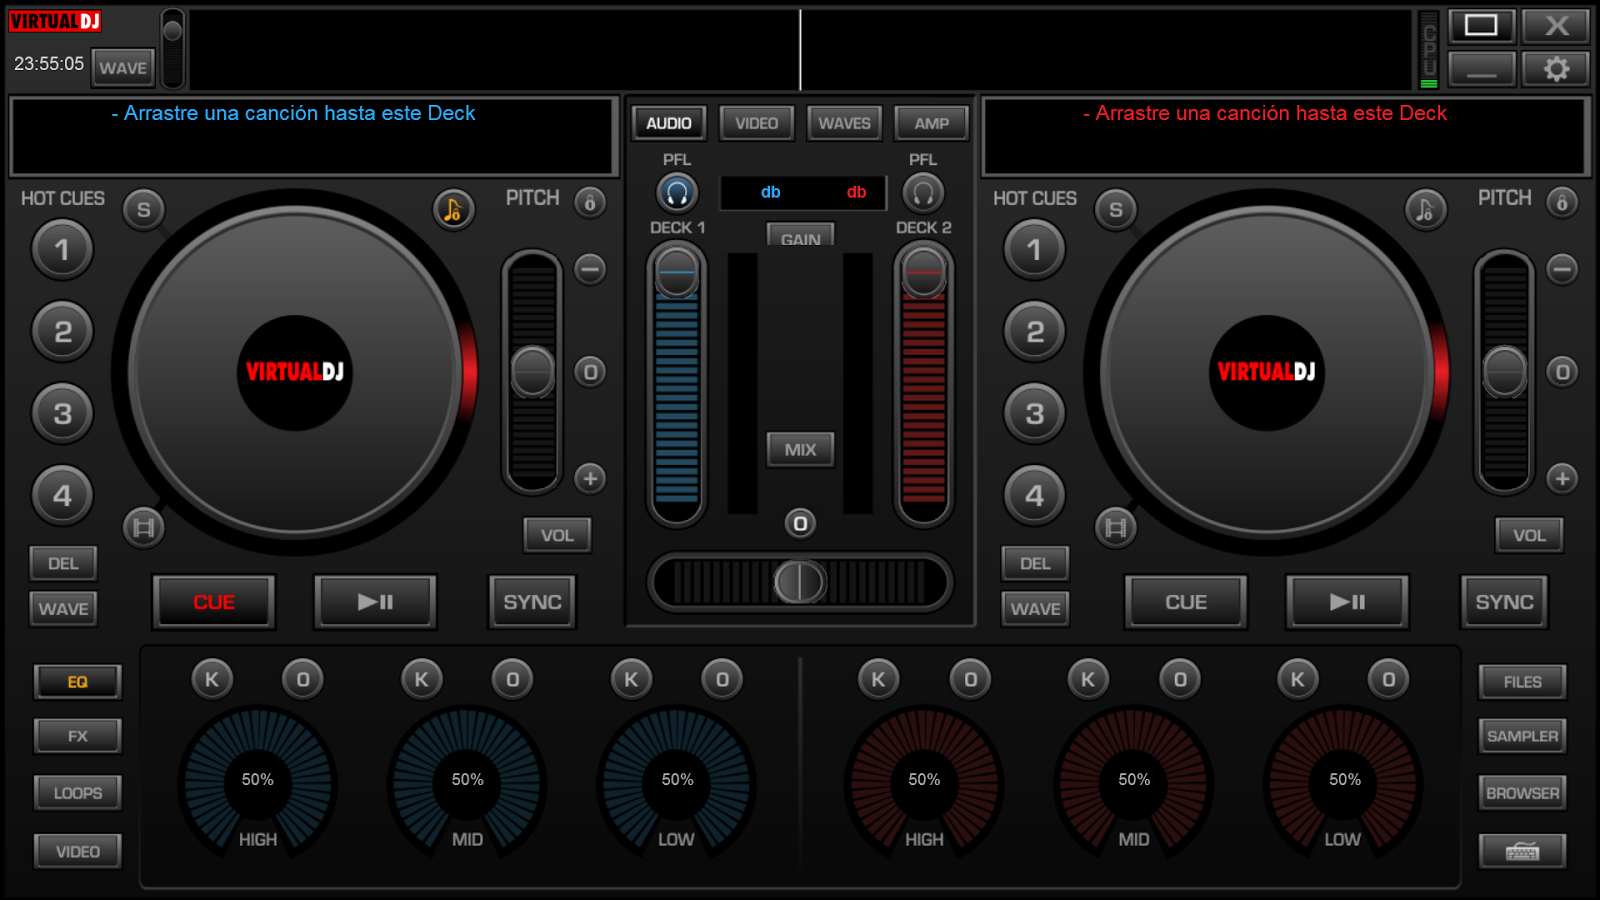Click the S icon above right deck hot cues
1600x900 pixels.
[x=1115, y=211]
